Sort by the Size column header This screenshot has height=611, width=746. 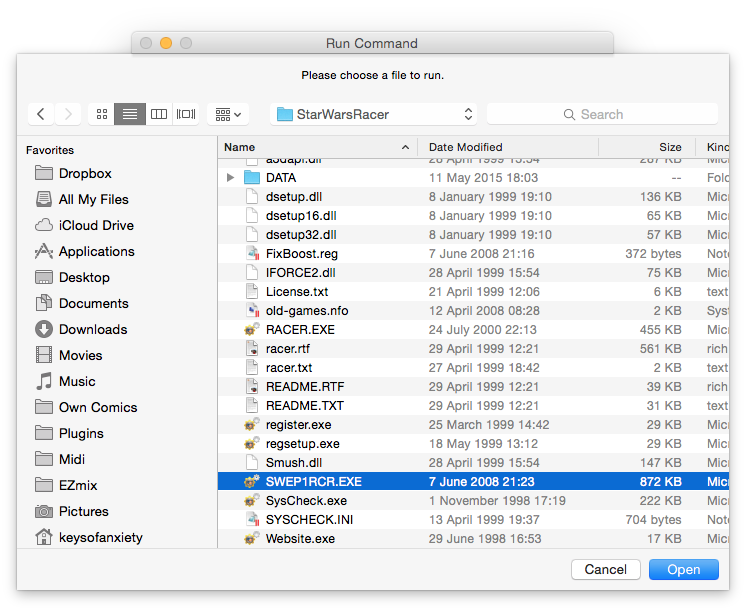(x=647, y=147)
